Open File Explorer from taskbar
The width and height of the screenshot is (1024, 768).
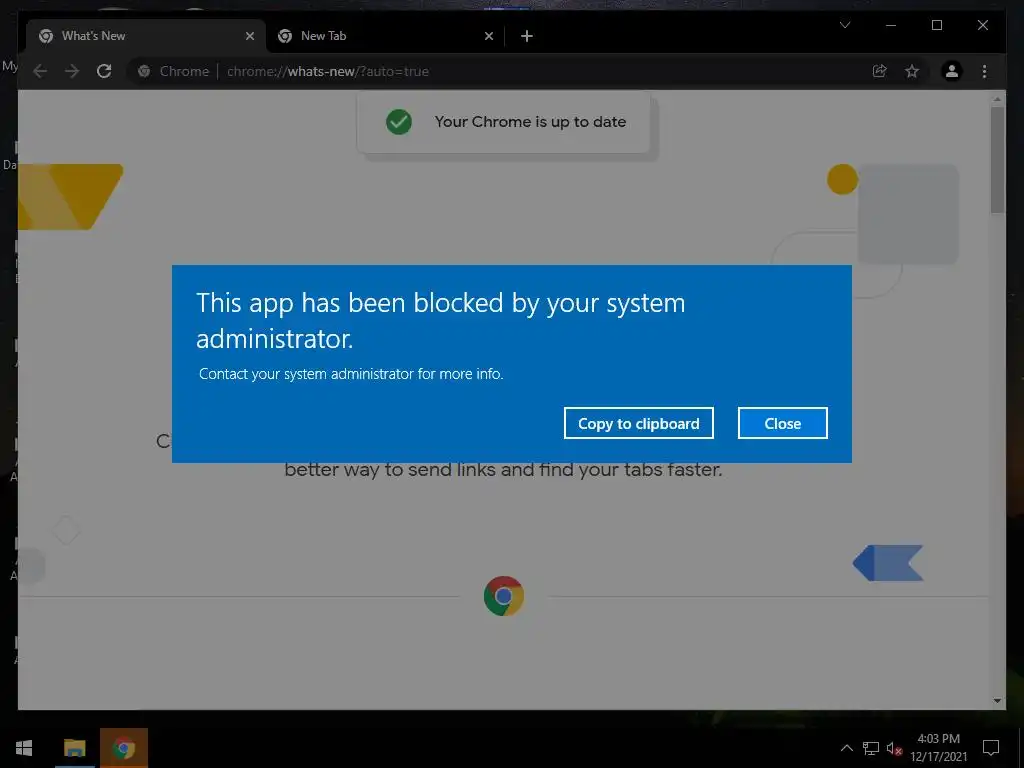point(74,748)
